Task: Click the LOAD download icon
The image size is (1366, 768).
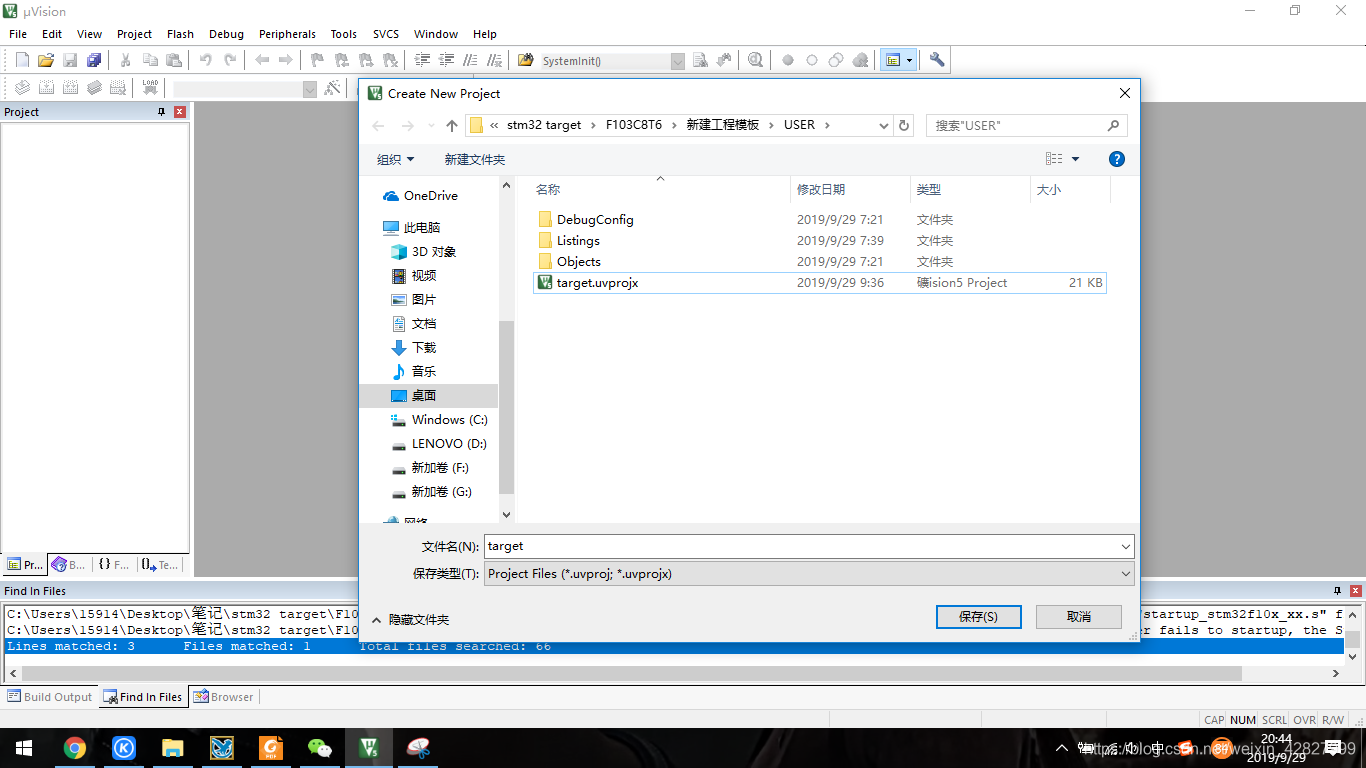Action: coord(150,88)
